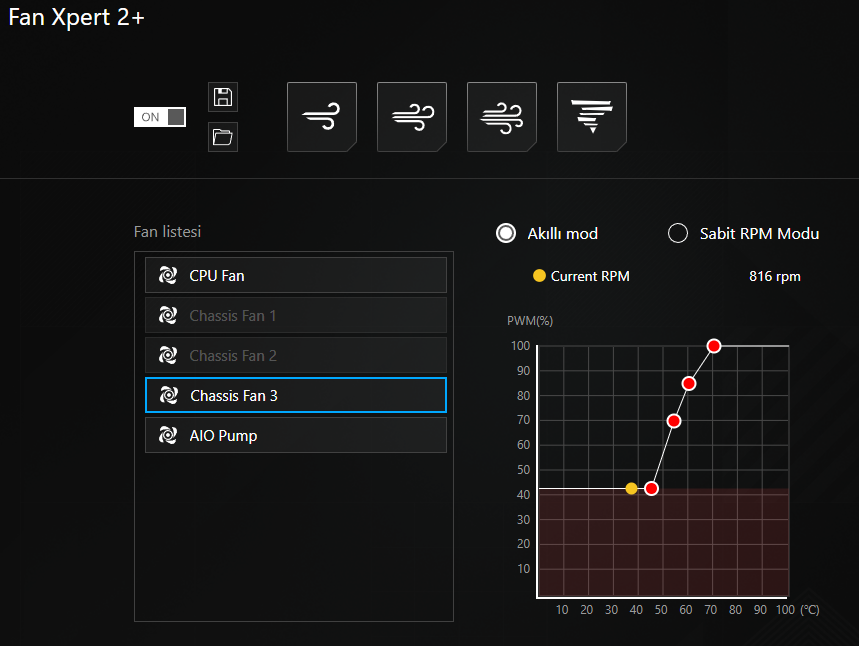Click the Current RPM label
Screen dimensions: 859x646
(x=590, y=276)
